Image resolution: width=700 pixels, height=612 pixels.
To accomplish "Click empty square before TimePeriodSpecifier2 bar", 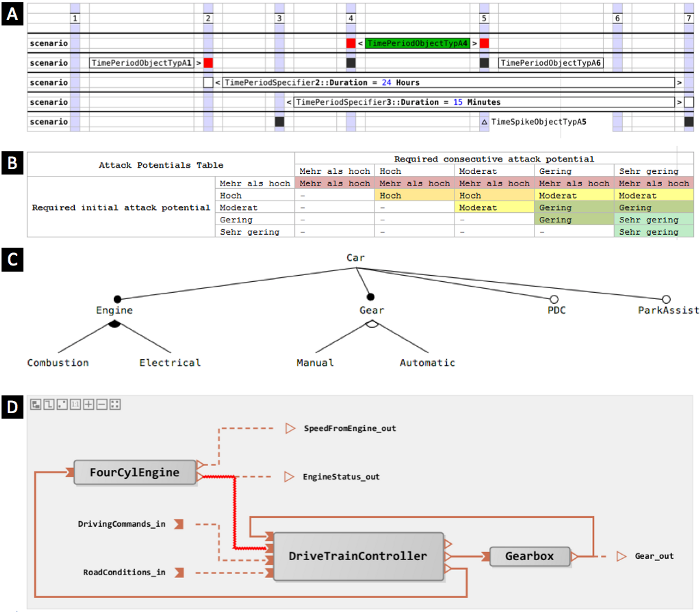I will pyautogui.click(x=208, y=82).
